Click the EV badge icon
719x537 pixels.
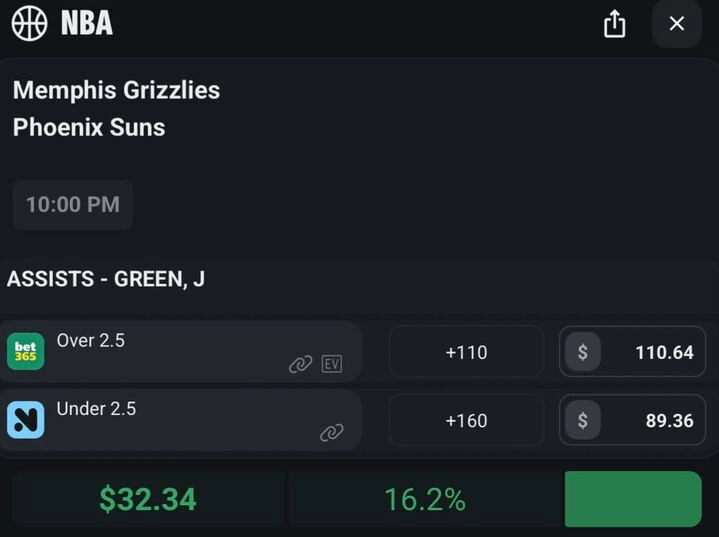[332, 365]
